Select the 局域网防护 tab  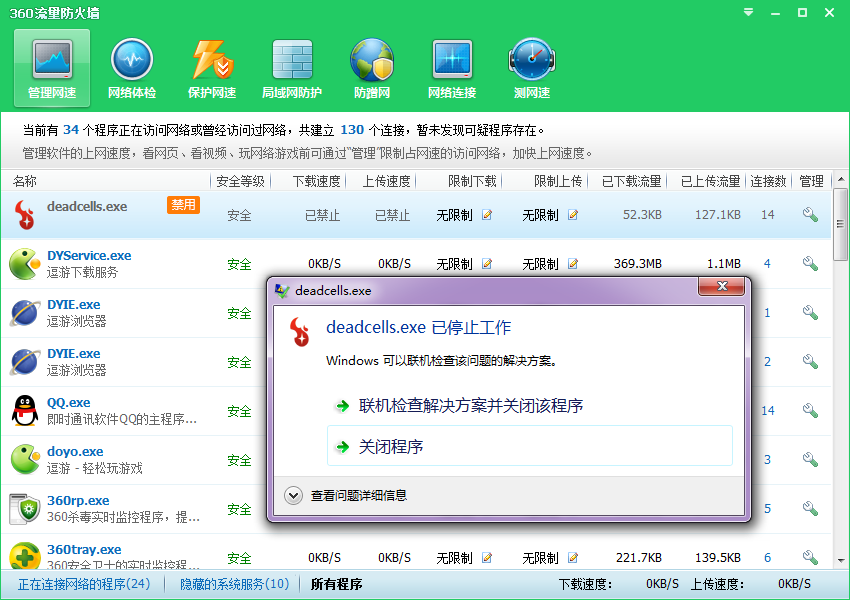coord(292,68)
